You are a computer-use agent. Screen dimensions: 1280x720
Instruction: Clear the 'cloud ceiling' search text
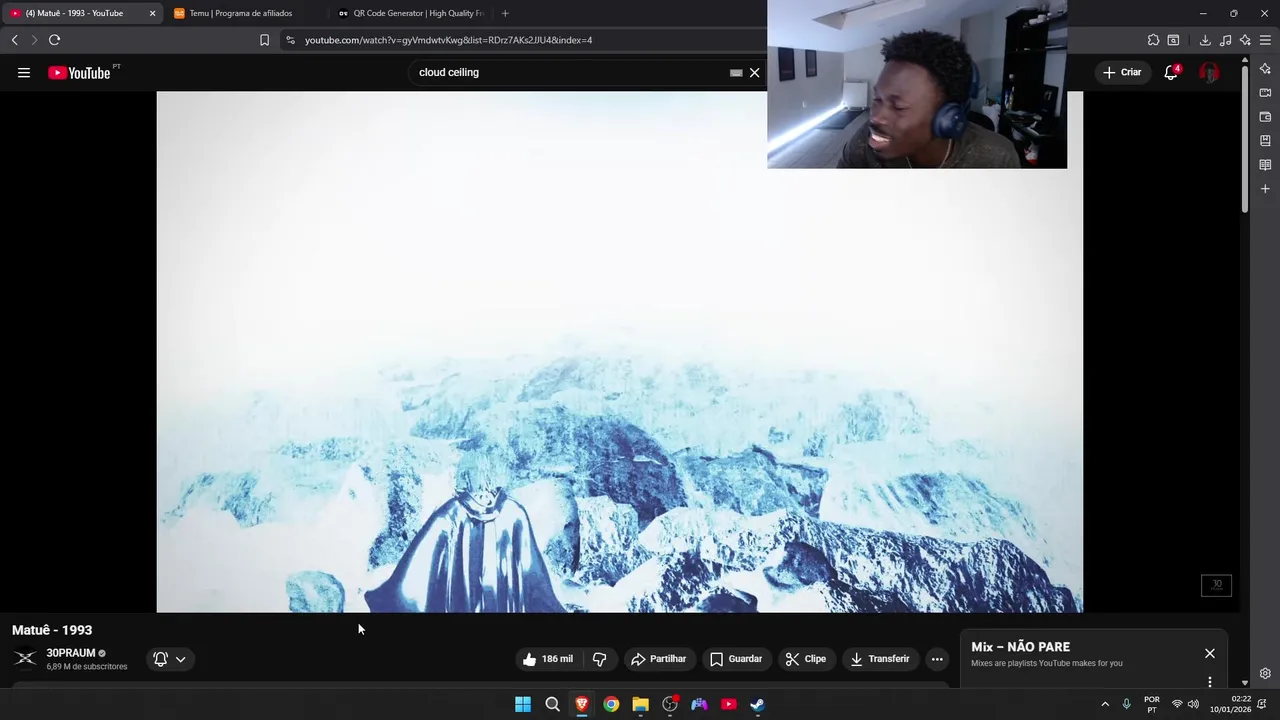click(x=755, y=72)
